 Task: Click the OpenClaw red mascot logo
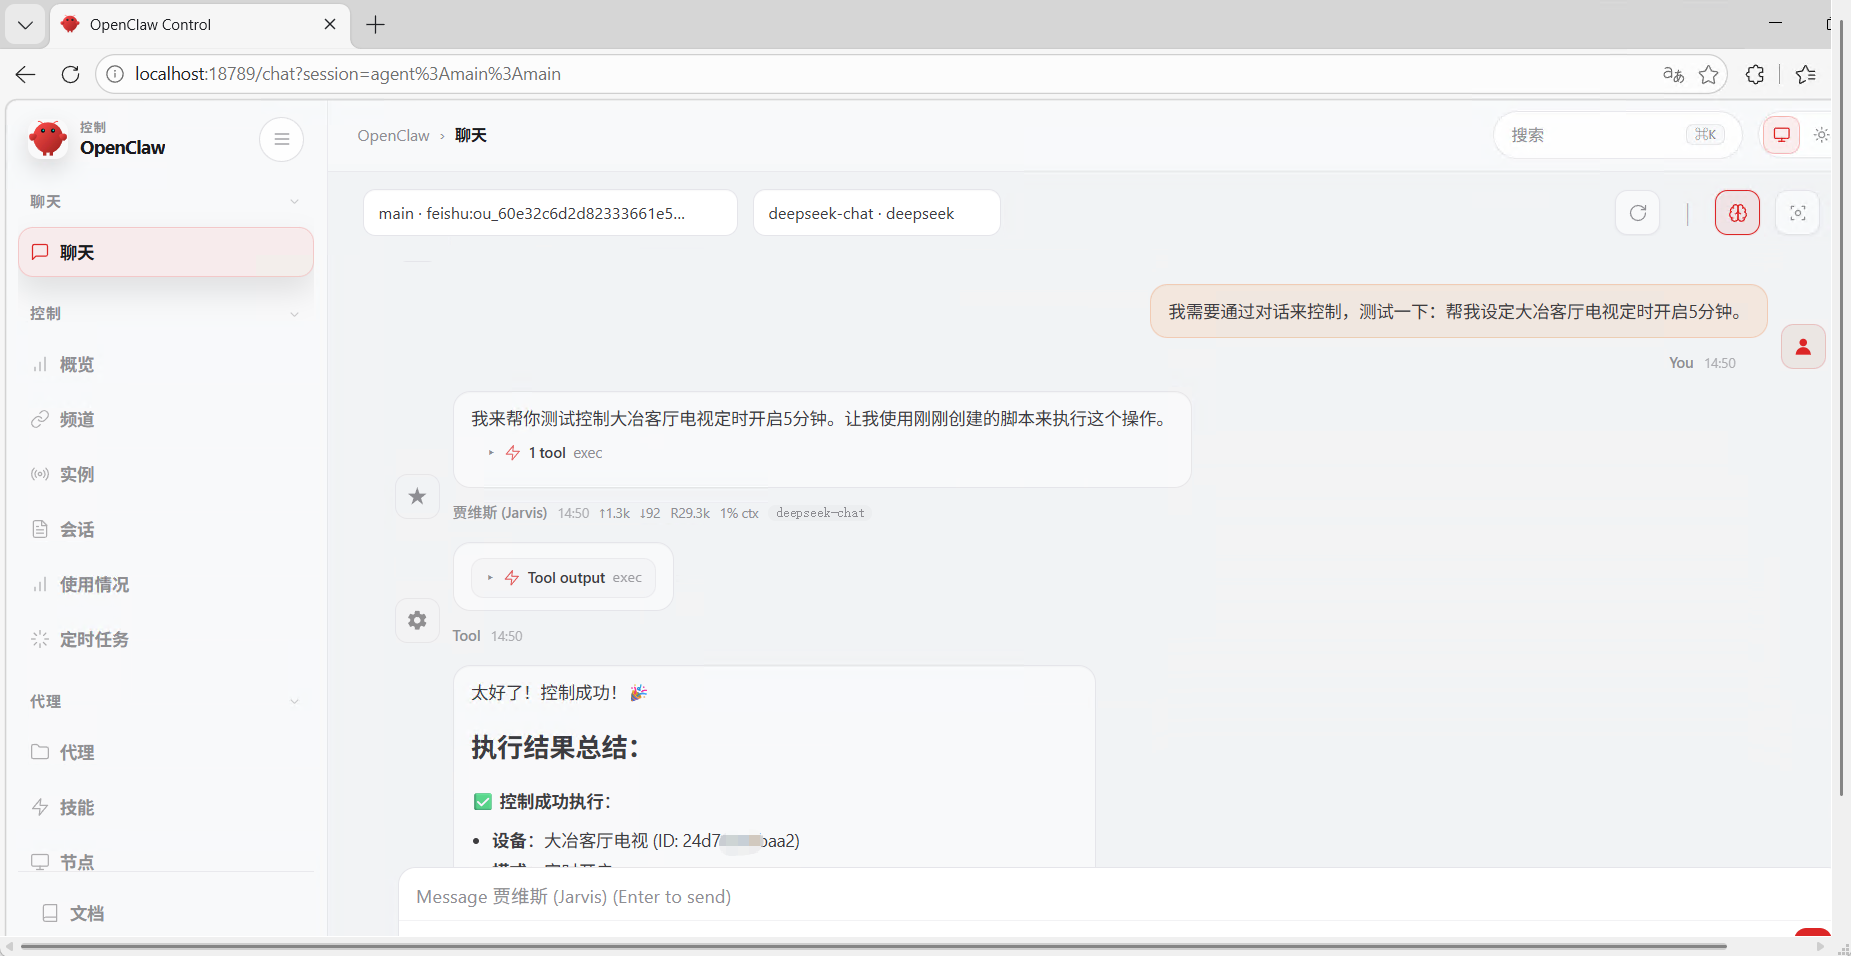[x=48, y=138]
